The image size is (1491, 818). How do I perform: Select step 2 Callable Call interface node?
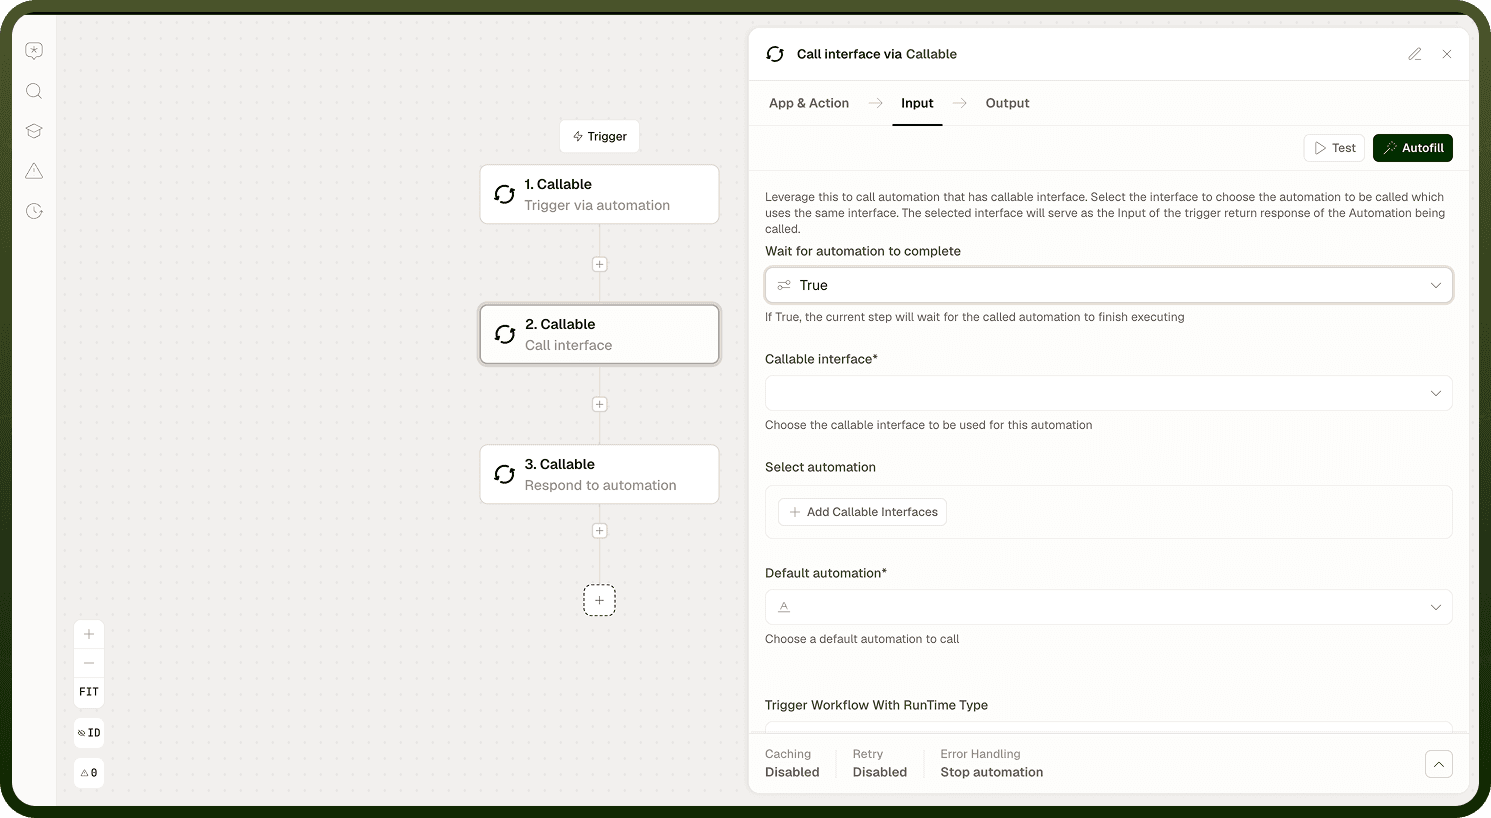click(x=599, y=334)
